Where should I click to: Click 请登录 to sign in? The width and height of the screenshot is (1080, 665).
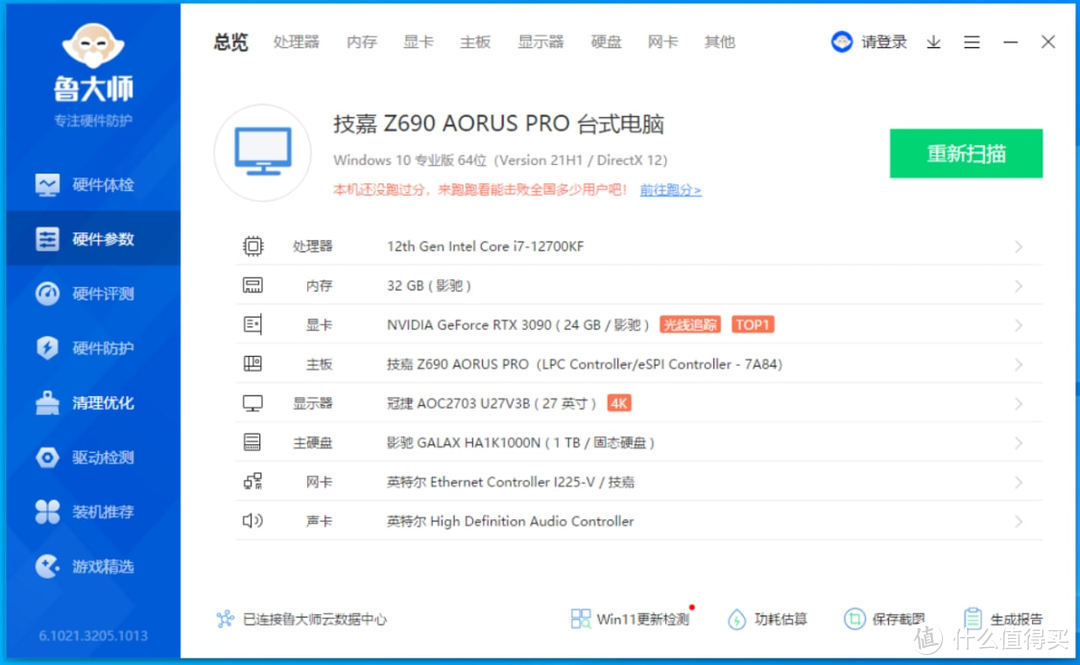coord(883,42)
